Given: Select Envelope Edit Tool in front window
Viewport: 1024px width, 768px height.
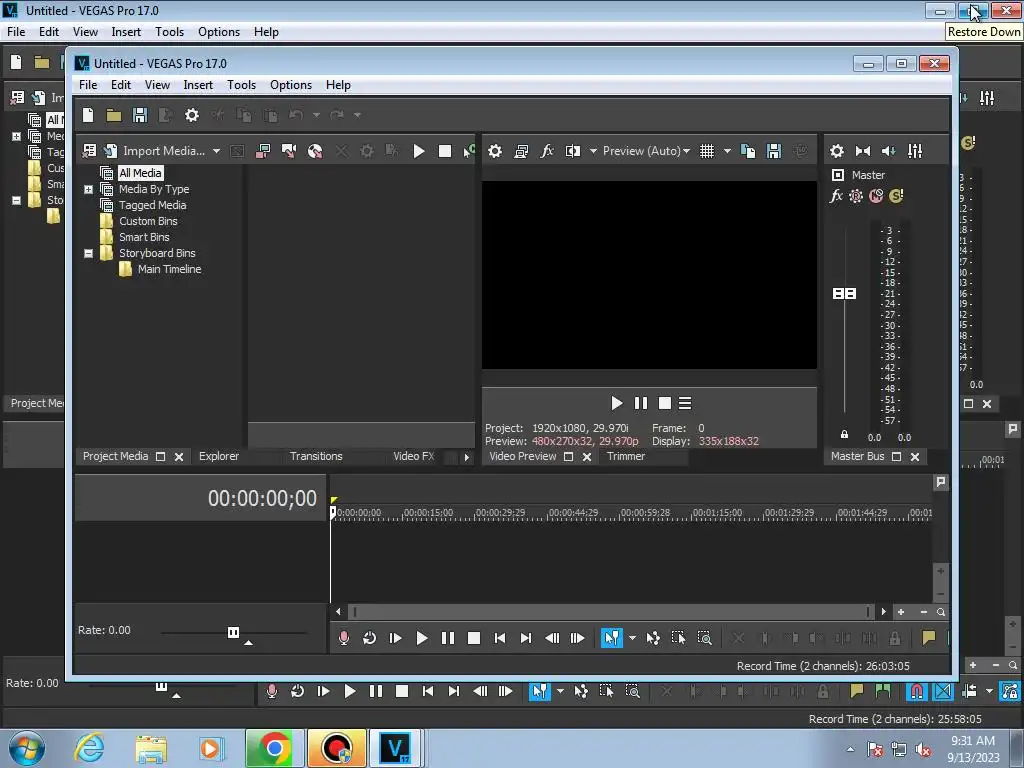Looking at the screenshot, I should click(652, 637).
